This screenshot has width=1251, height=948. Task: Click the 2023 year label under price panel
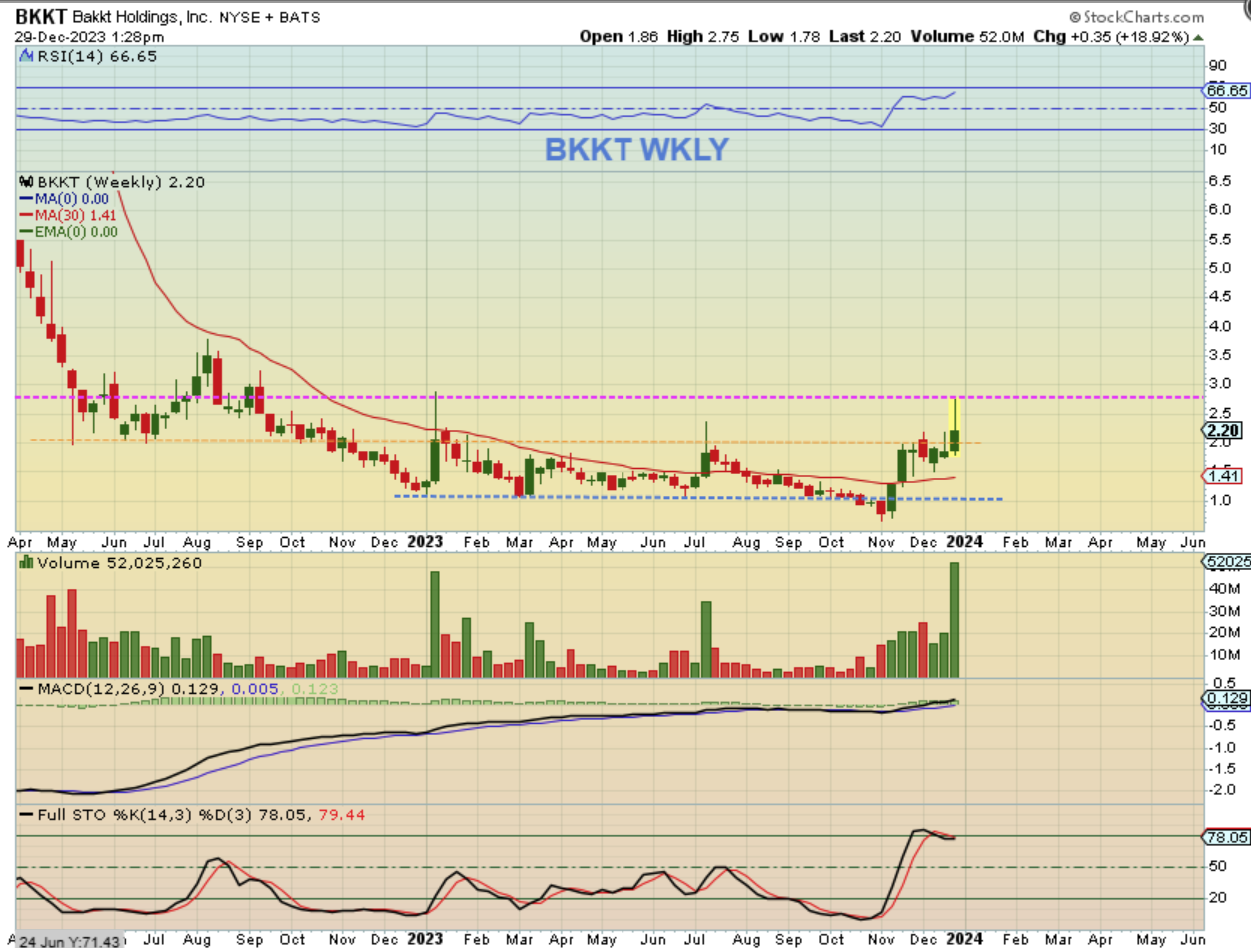425,541
